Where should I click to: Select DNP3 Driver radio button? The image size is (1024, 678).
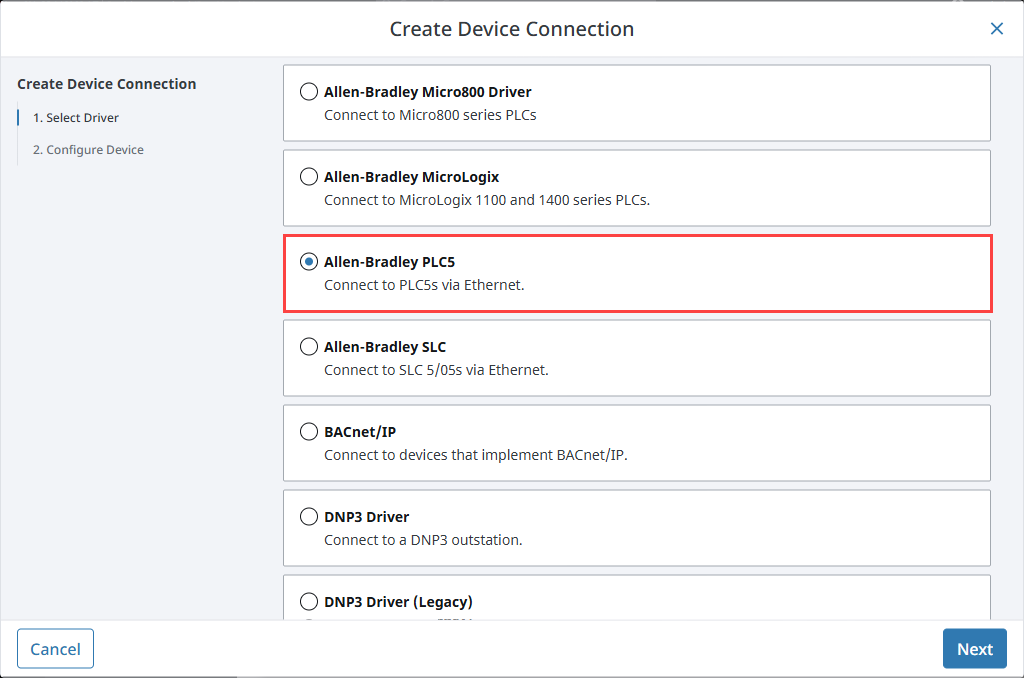309,516
